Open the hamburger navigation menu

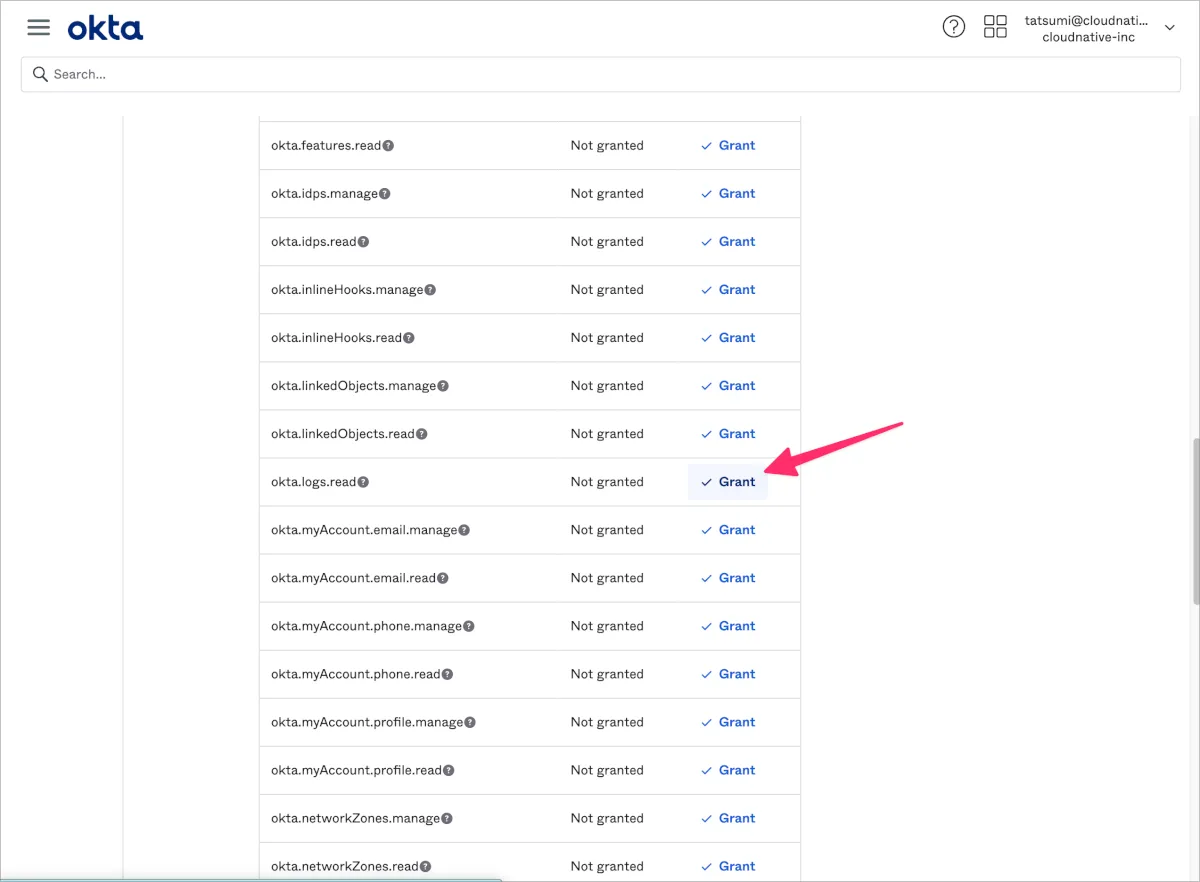click(38, 27)
